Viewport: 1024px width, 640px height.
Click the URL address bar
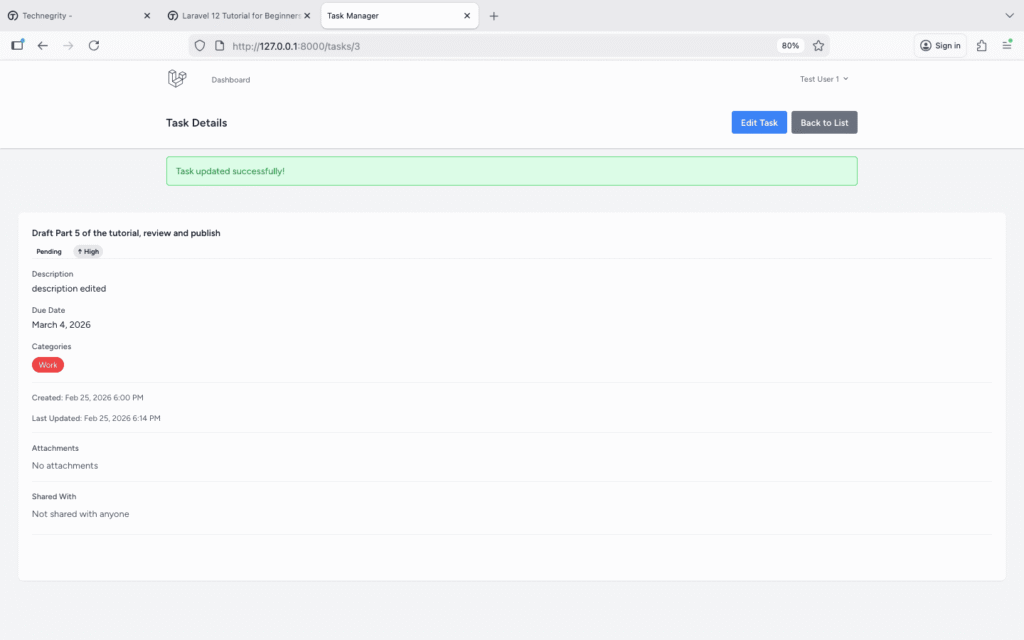pos(500,46)
